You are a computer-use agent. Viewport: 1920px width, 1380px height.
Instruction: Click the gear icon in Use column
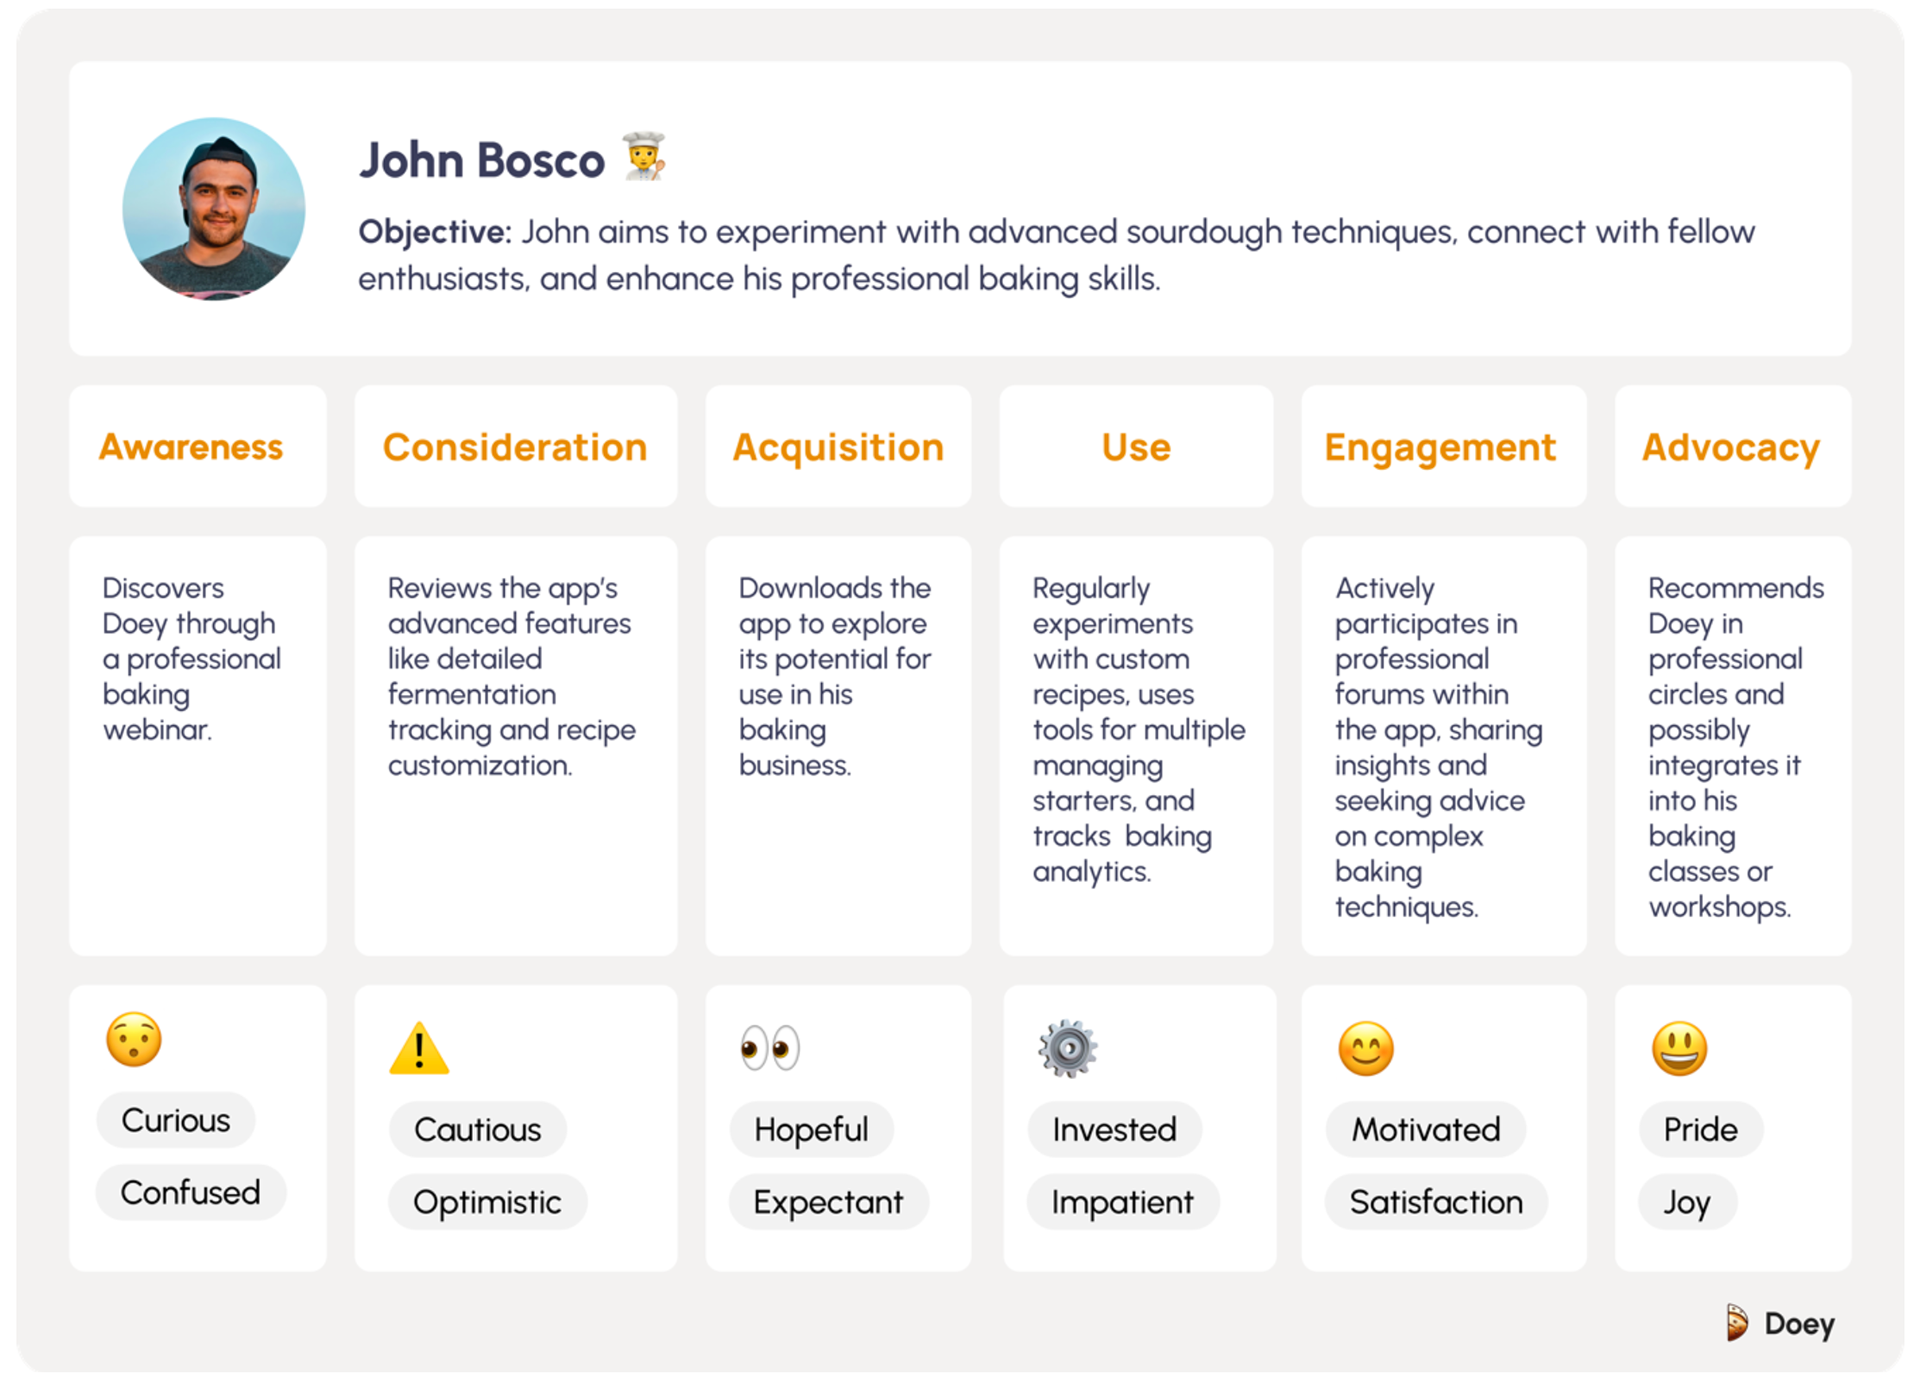pos(1068,1048)
